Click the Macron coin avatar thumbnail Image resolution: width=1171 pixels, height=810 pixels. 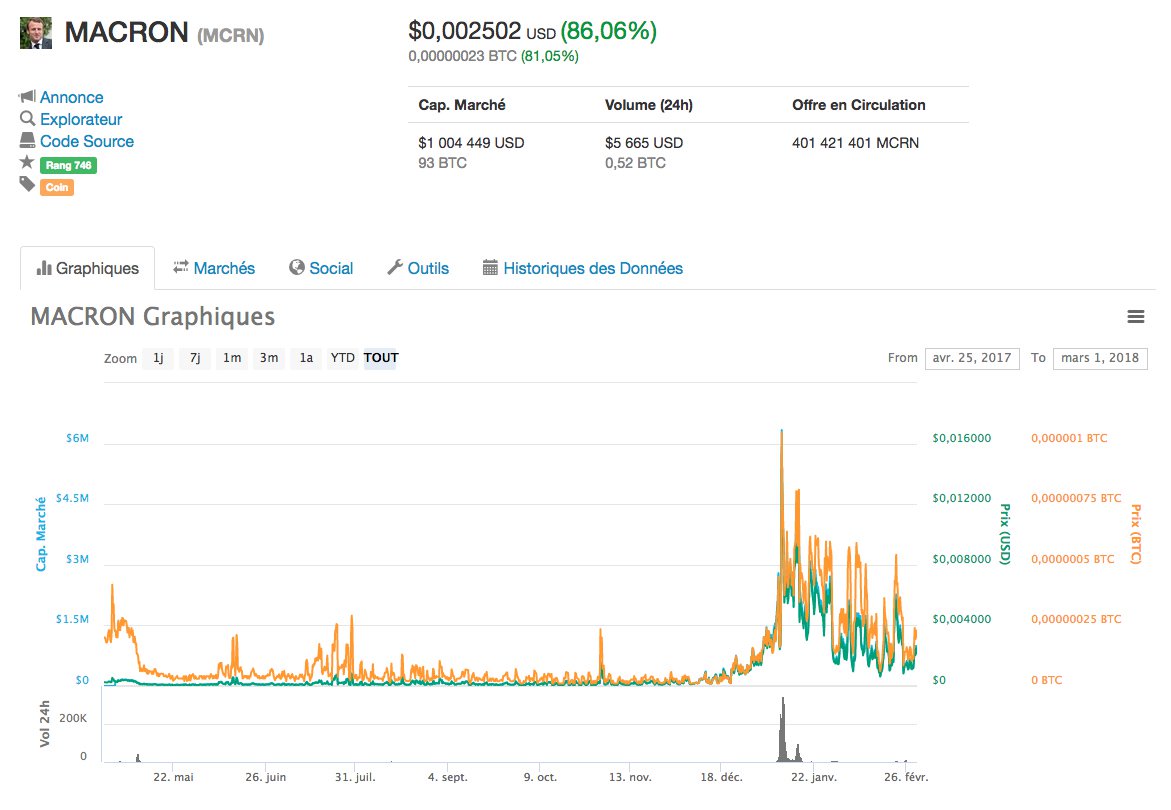(x=36, y=33)
